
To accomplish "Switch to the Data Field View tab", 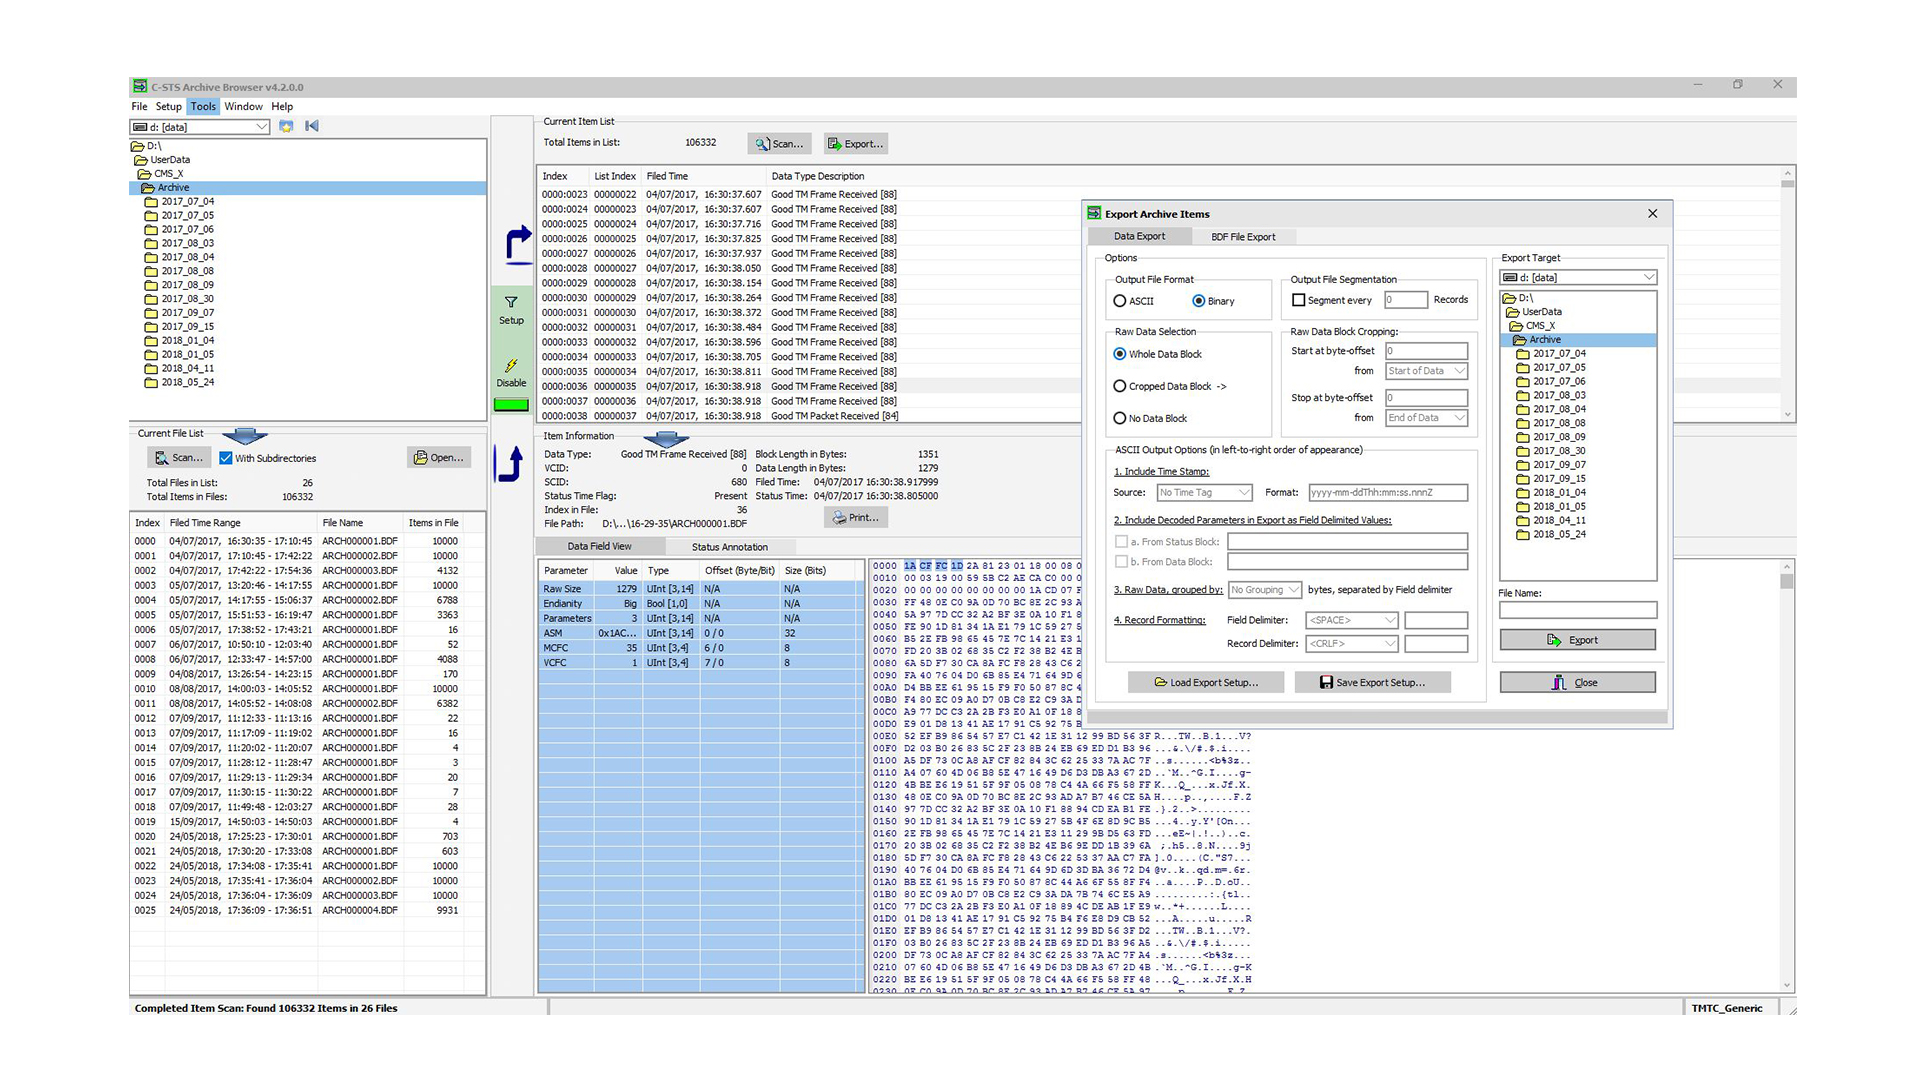I will pos(600,546).
